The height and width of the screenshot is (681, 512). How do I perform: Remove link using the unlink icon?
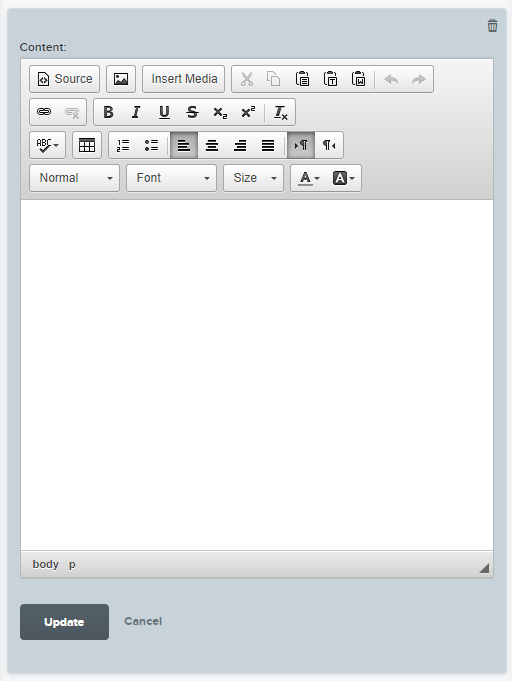point(72,112)
